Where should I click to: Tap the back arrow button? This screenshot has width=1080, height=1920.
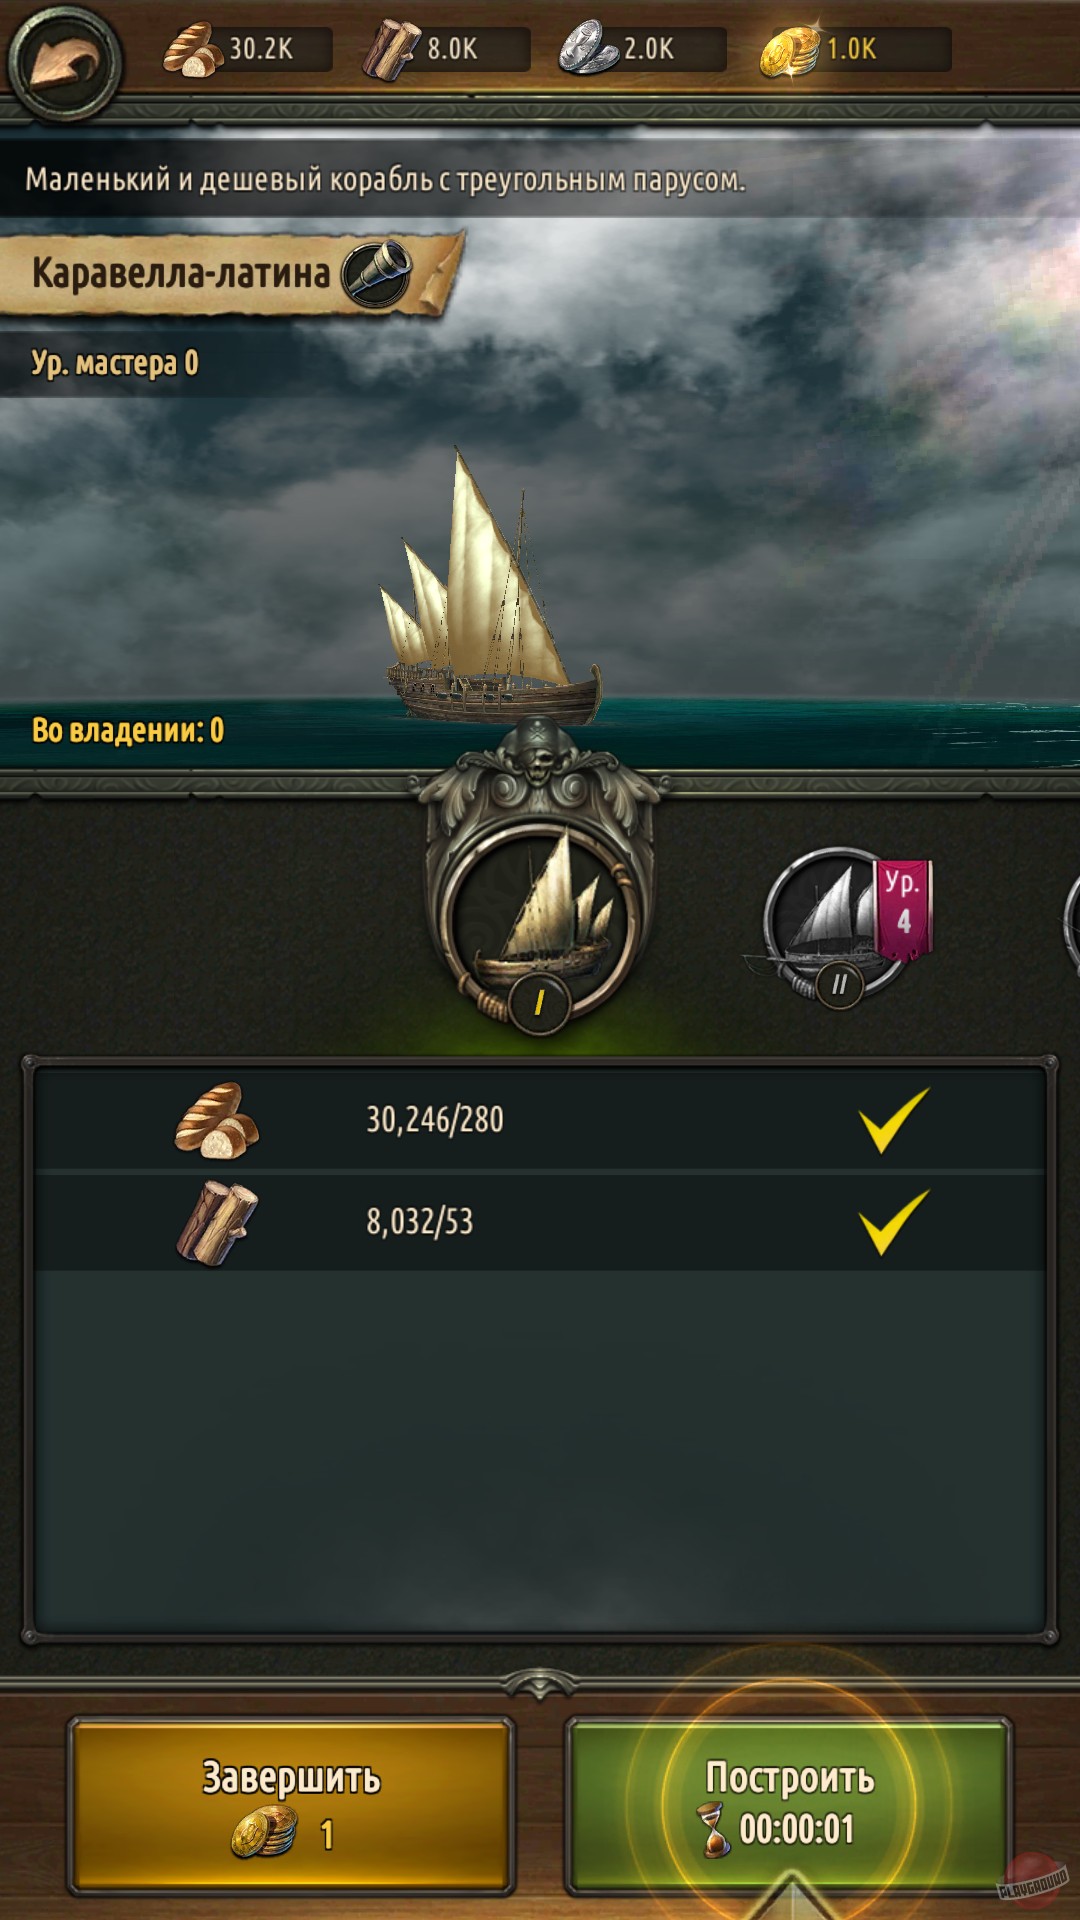(x=65, y=60)
